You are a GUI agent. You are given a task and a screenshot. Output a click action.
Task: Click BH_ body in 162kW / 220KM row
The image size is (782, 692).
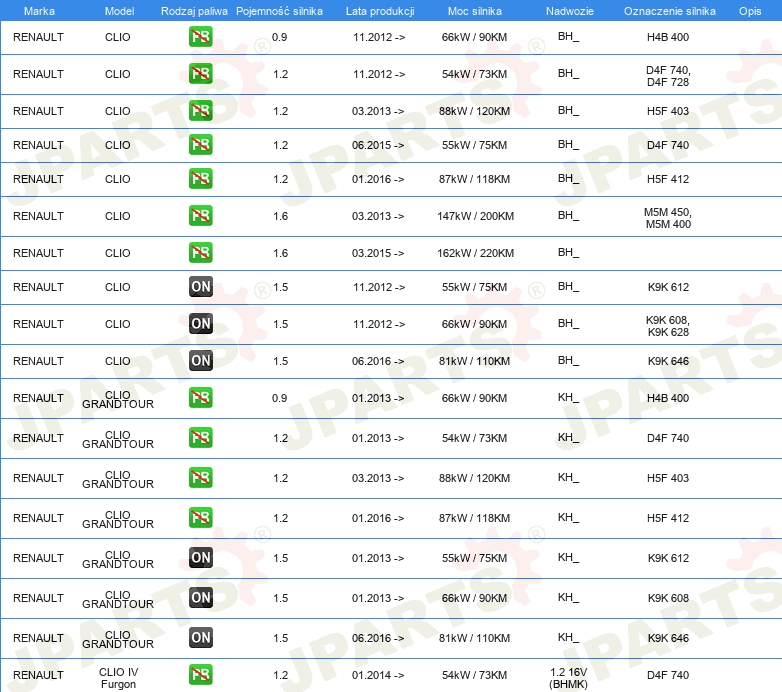coord(569,253)
